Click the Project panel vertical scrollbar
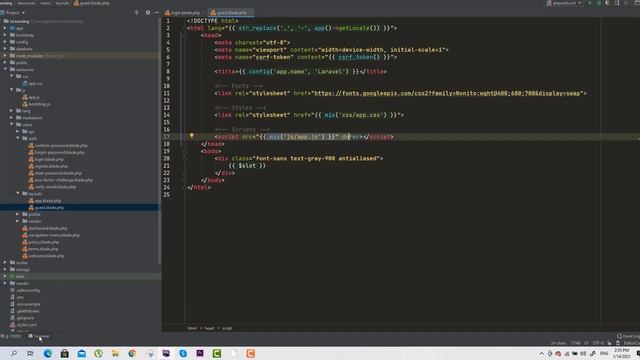The height and width of the screenshot is (360, 640). (x=159, y=141)
